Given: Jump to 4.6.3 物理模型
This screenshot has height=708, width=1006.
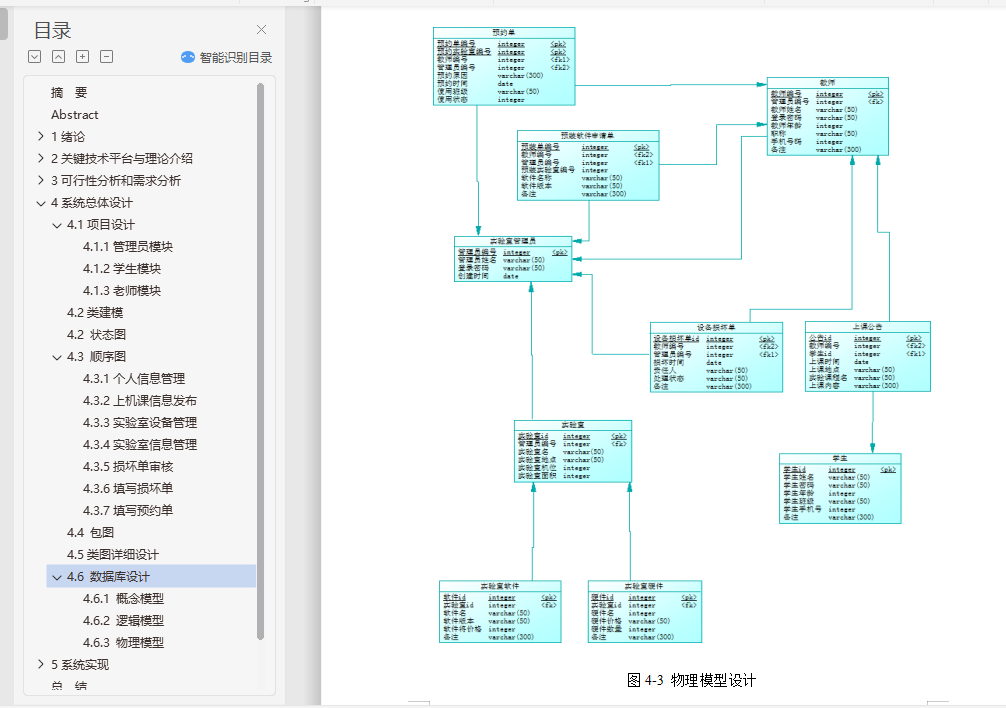Looking at the screenshot, I should 123,643.
